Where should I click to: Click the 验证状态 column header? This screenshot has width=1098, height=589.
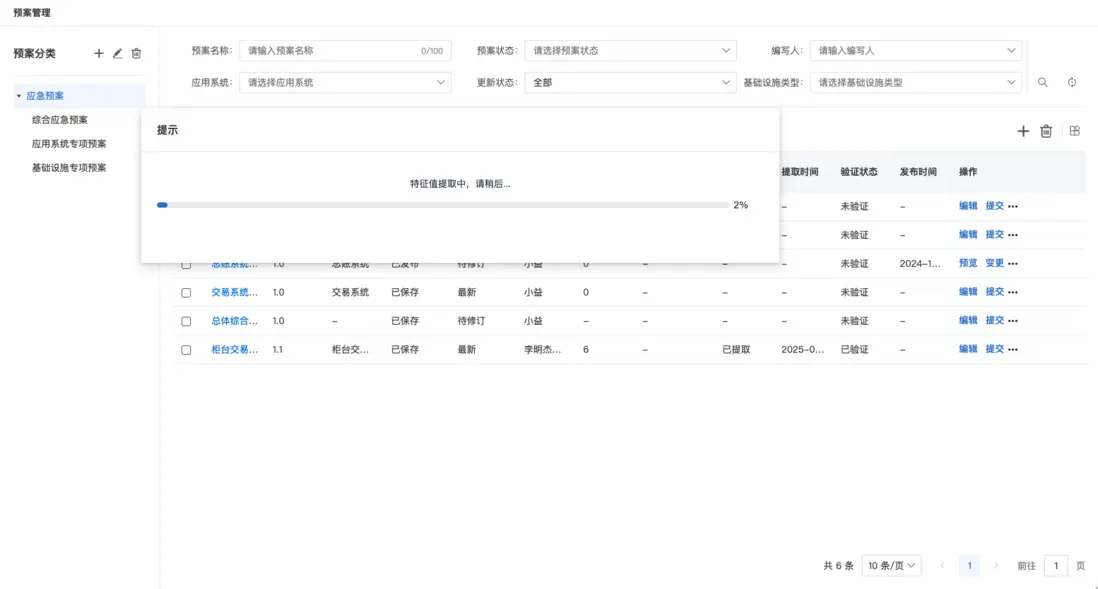tap(859, 172)
